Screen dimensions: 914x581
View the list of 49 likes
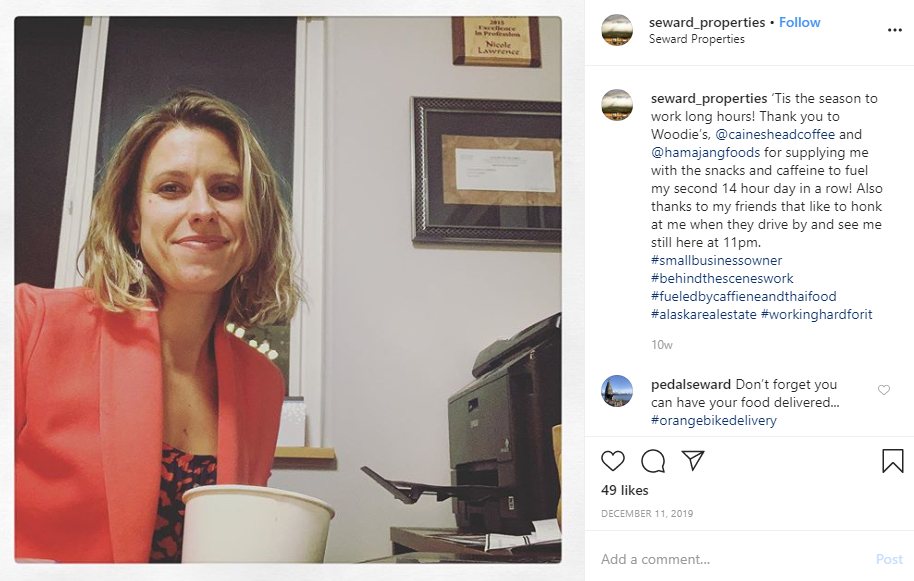click(625, 491)
